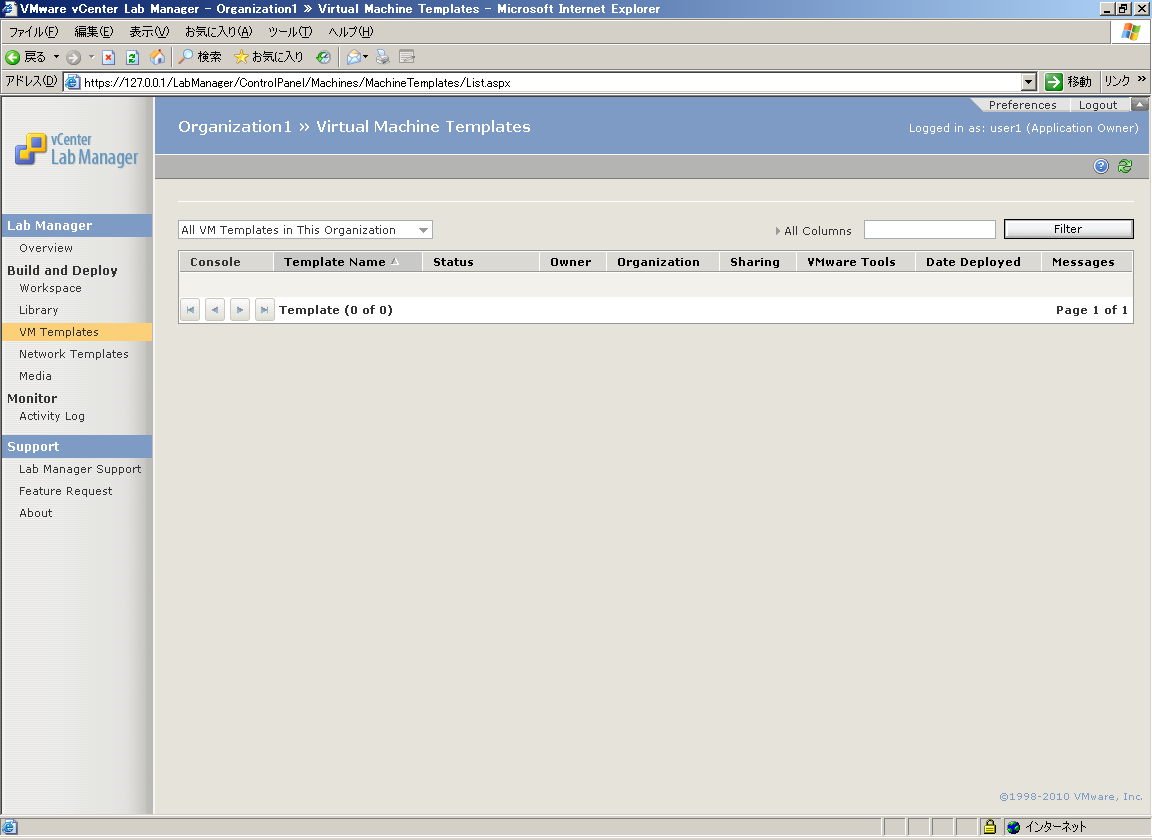1152x840 pixels.
Task: Click the IE Forward arrow icon
Action: pyautogui.click(x=73, y=57)
